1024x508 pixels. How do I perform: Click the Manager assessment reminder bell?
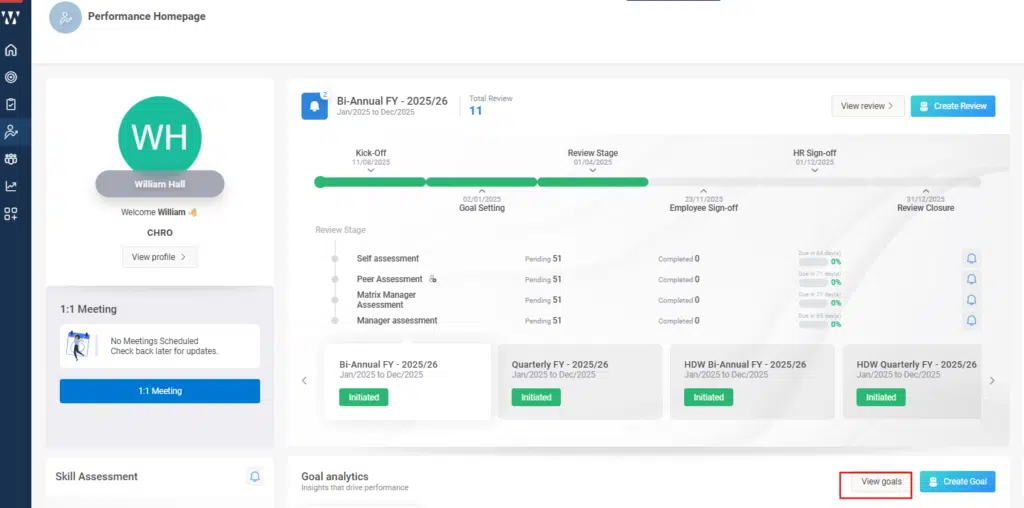tap(971, 321)
